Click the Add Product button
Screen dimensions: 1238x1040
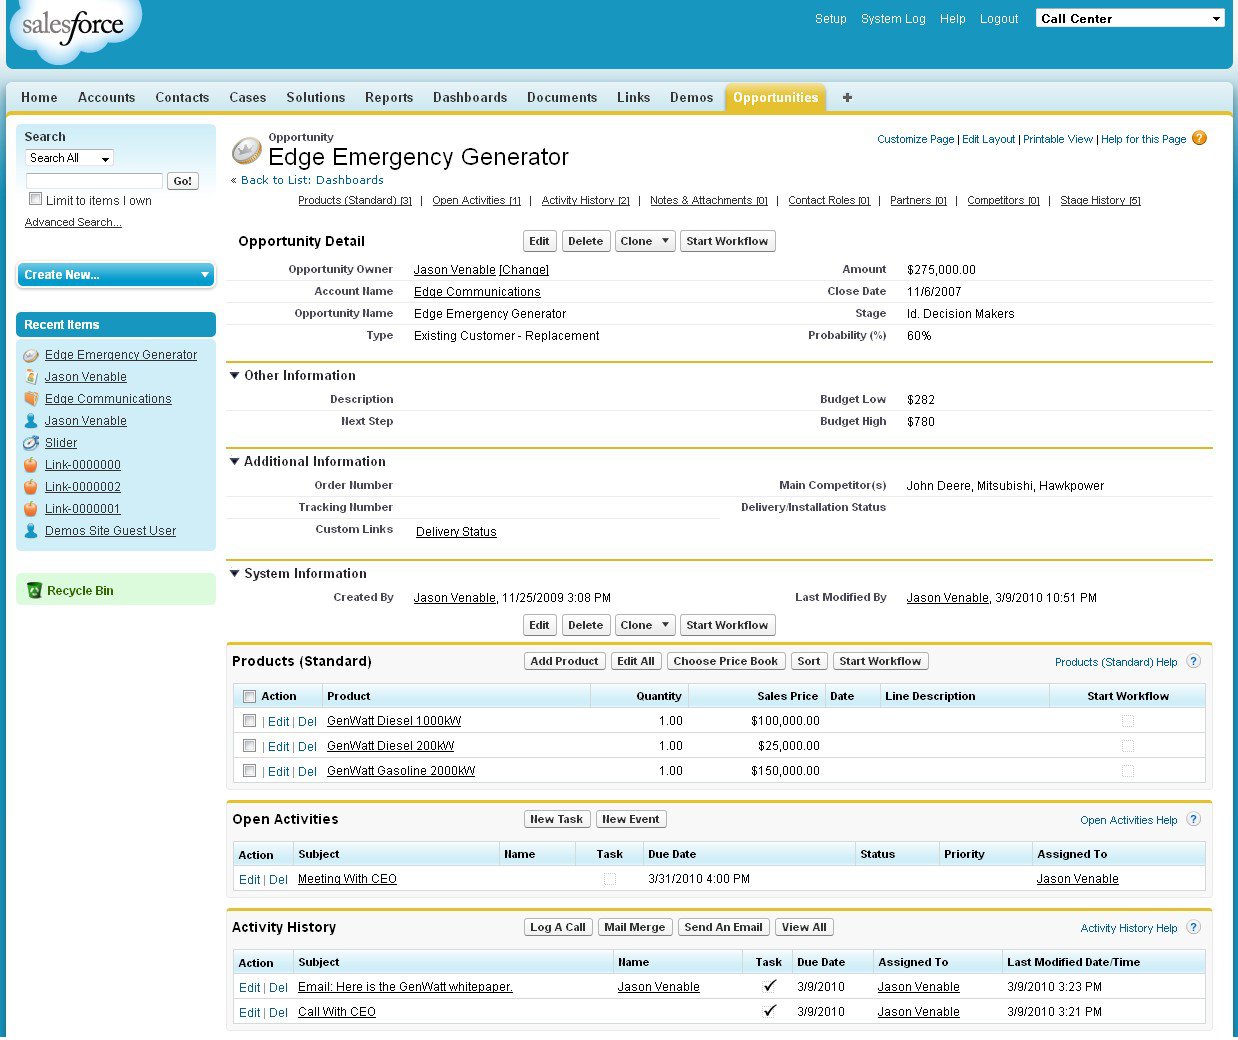point(564,661)
